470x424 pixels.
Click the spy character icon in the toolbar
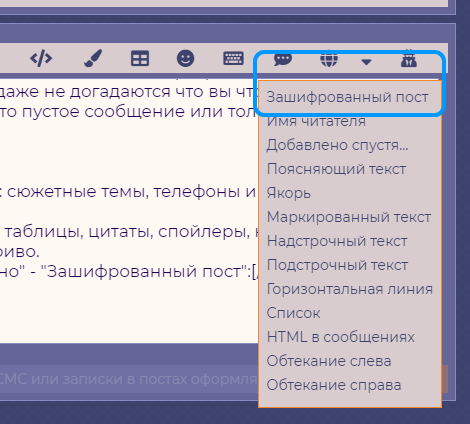click(409, 59)
